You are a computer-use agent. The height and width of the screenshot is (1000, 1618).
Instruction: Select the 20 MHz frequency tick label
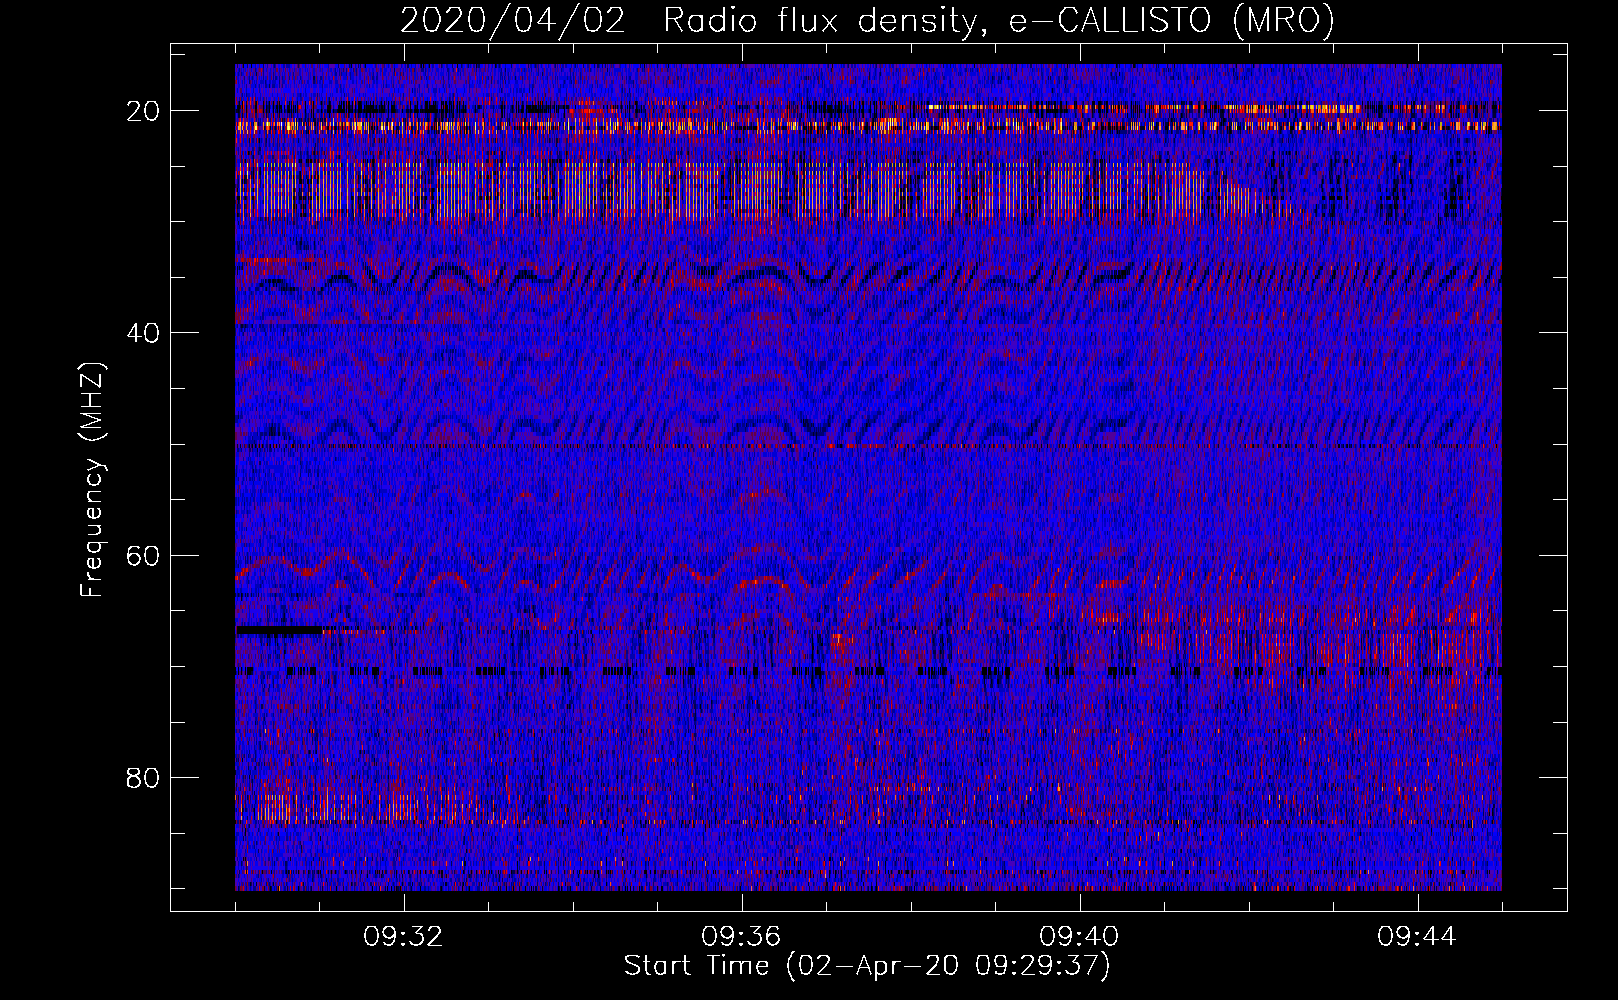(x=143, y=111)
